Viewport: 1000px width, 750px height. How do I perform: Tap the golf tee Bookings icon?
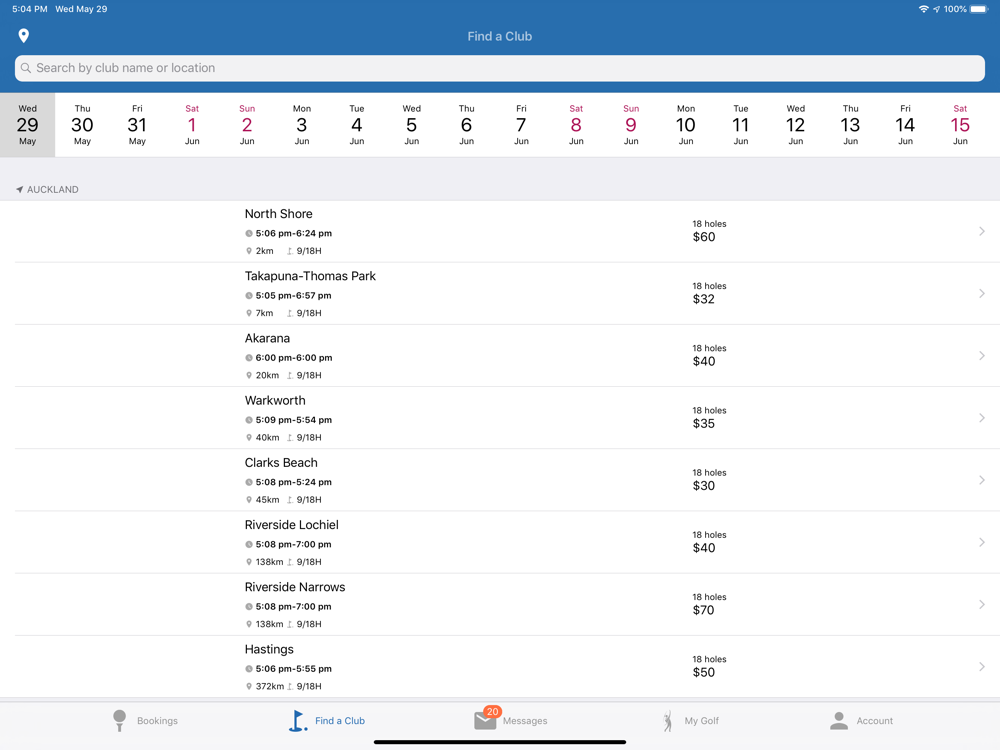point(119,721)
